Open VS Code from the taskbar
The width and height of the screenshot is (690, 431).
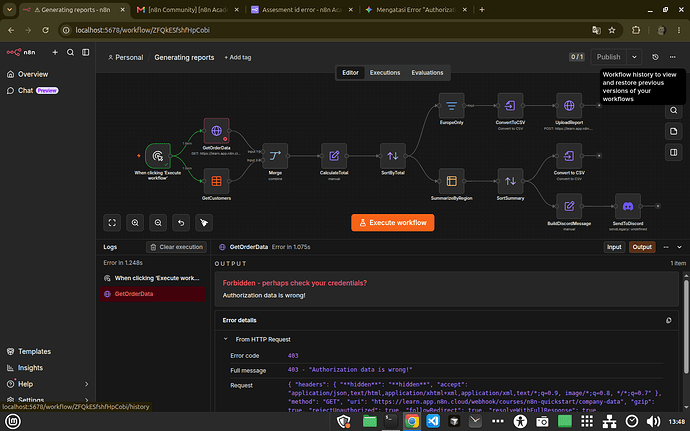pyautogui.click(x=433, y=421)
